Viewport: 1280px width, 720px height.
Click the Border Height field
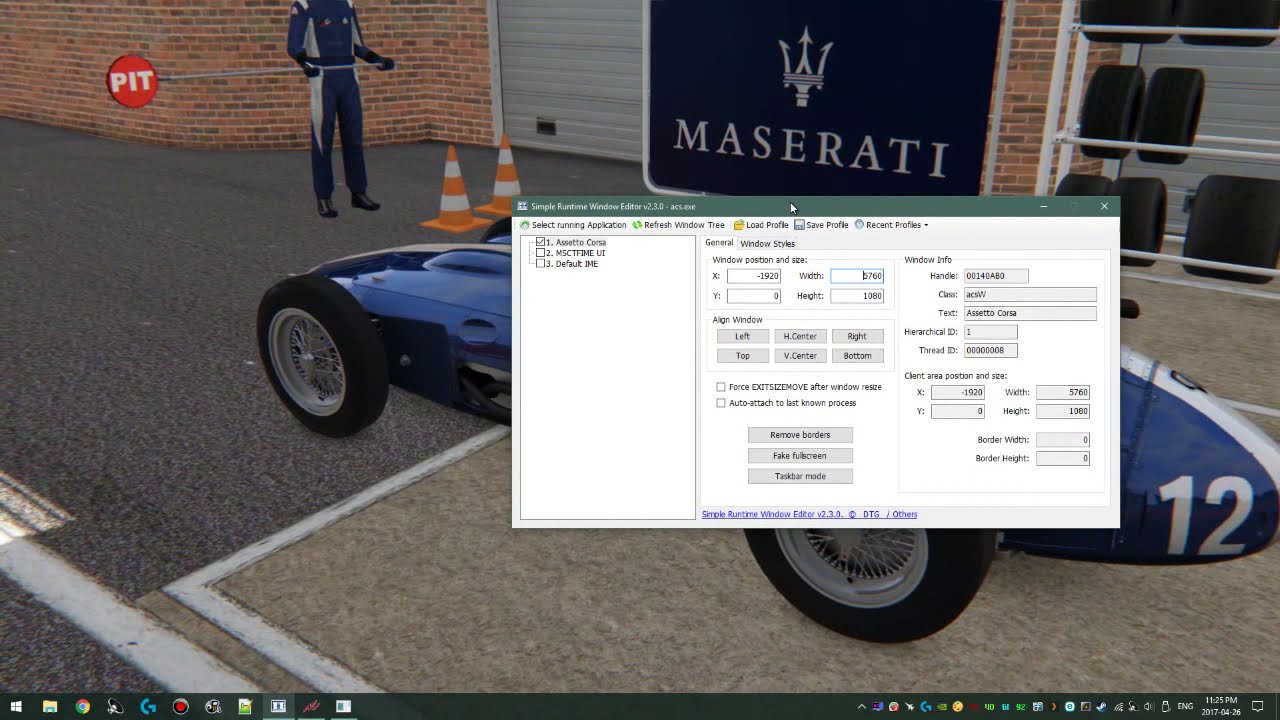1063,458
